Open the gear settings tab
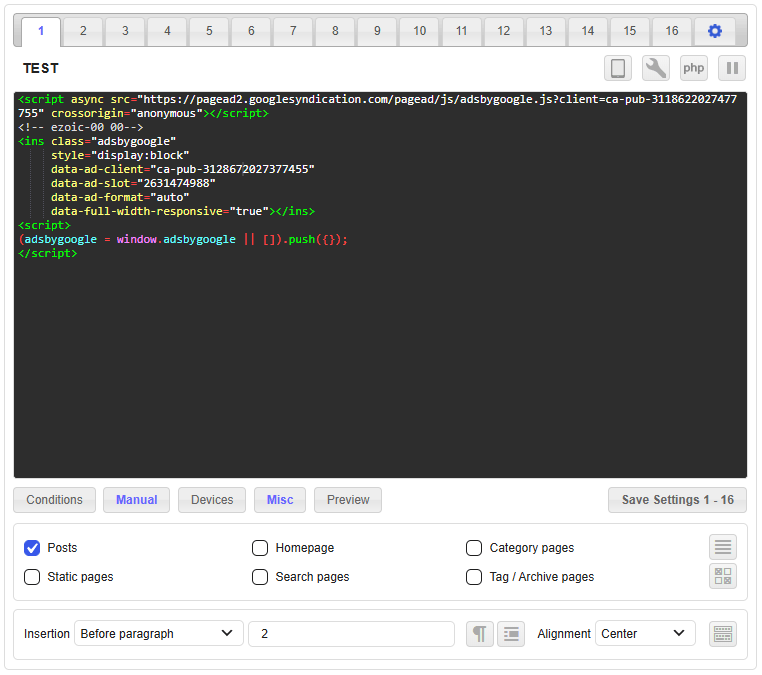Screen dimensions: 762x675 click(x=714, y=31)
